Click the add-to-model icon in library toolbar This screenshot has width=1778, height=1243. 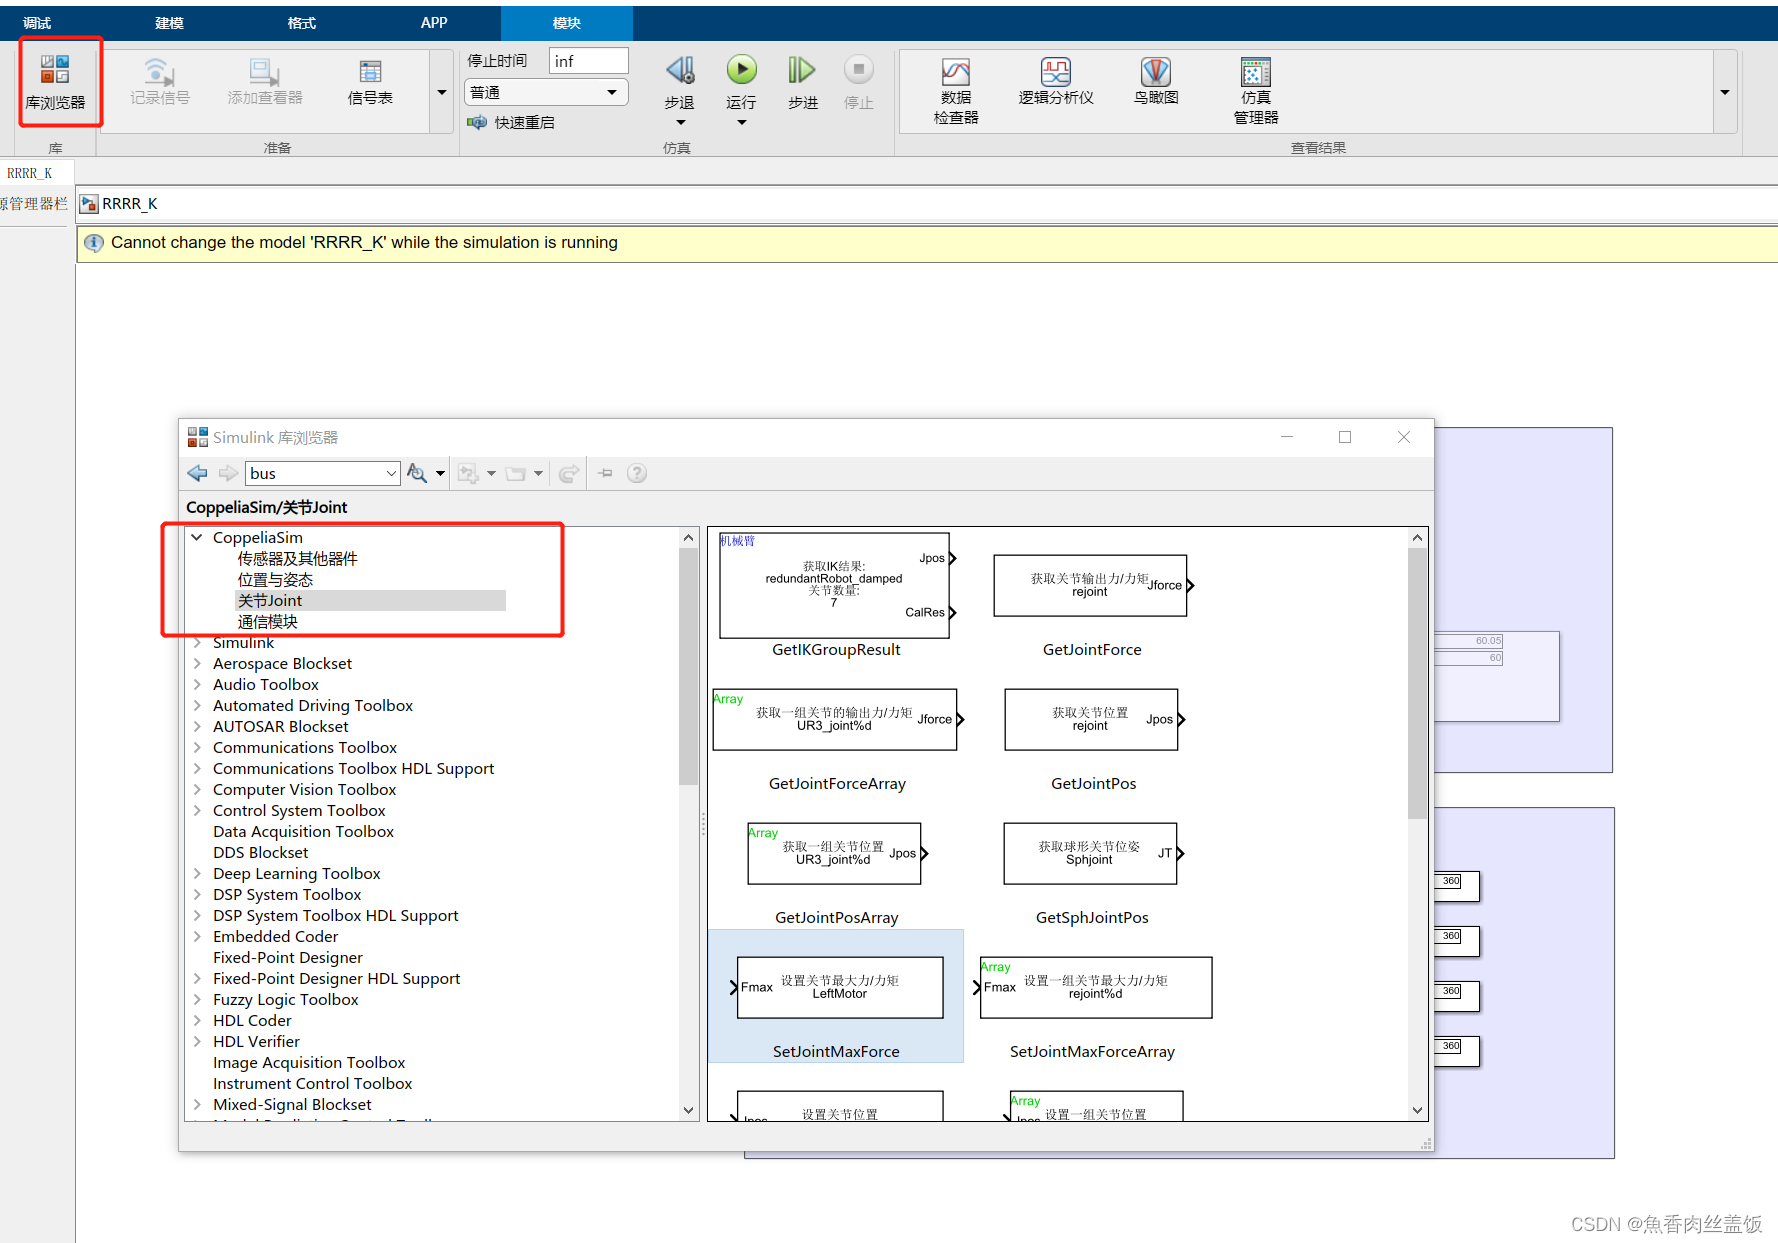click(x=467, y=473)
